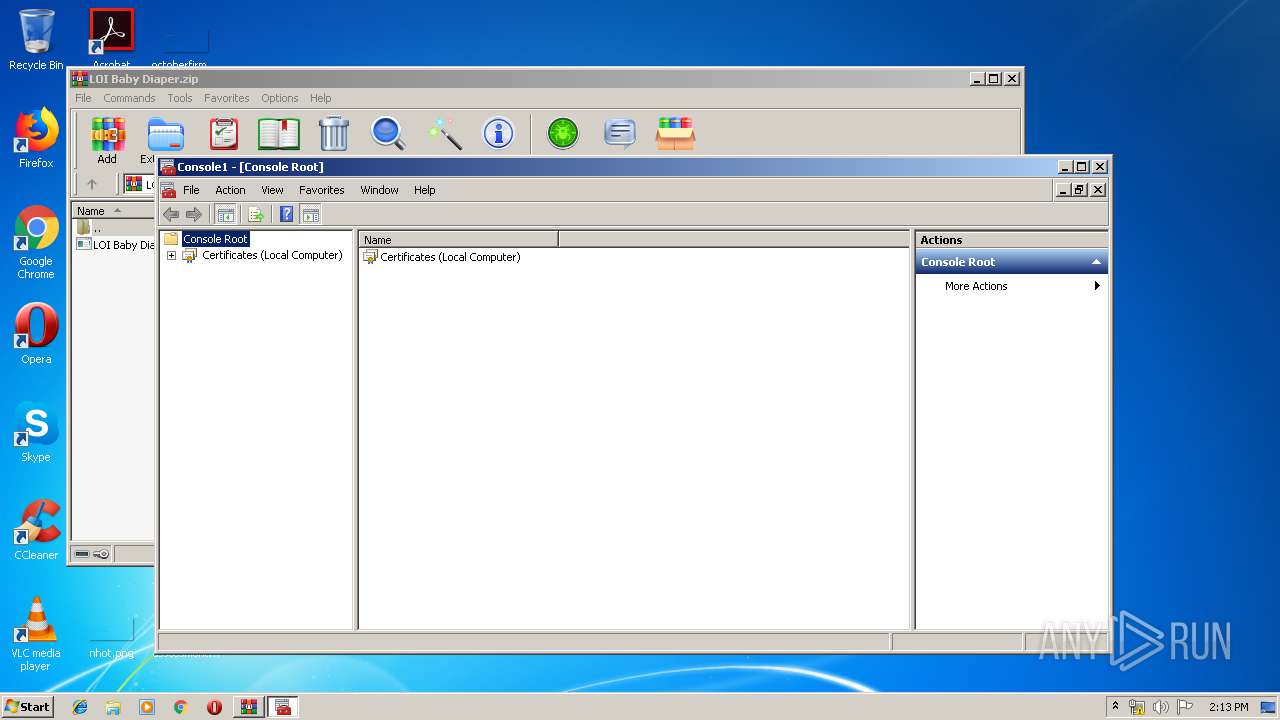This screenshot has height=720, width=1280.
Task: Open Console1 View menu
Action: pyautogui.click(x=272, y=190)
